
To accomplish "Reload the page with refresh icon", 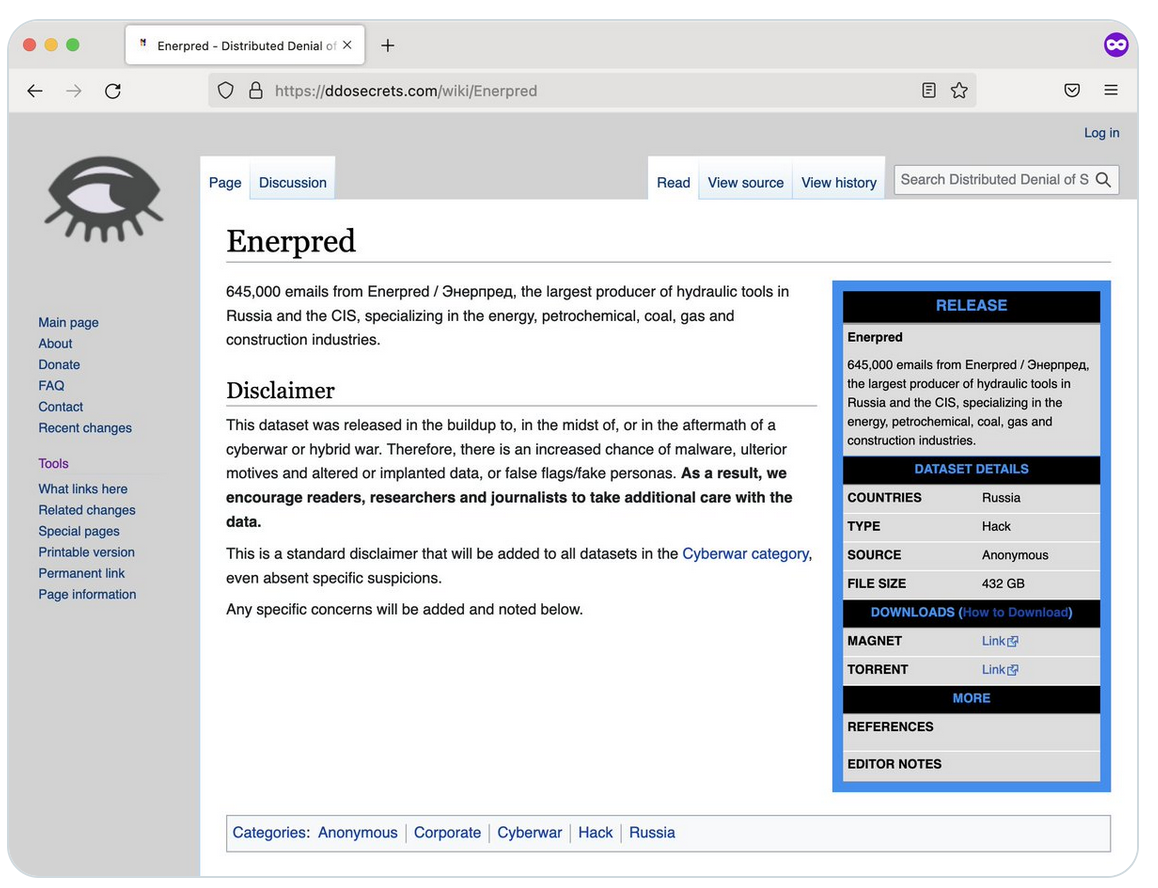I will 113,91.
